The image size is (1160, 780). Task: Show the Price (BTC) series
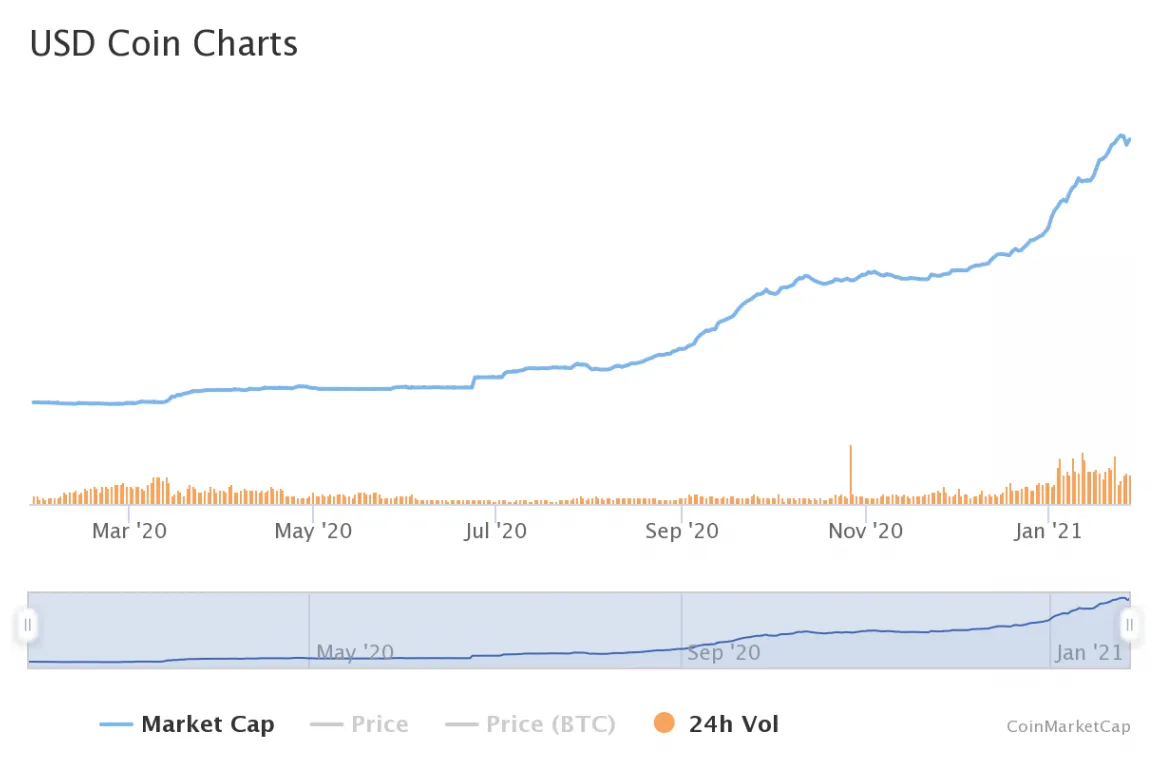pyautogui.click(x=550, y=723)
